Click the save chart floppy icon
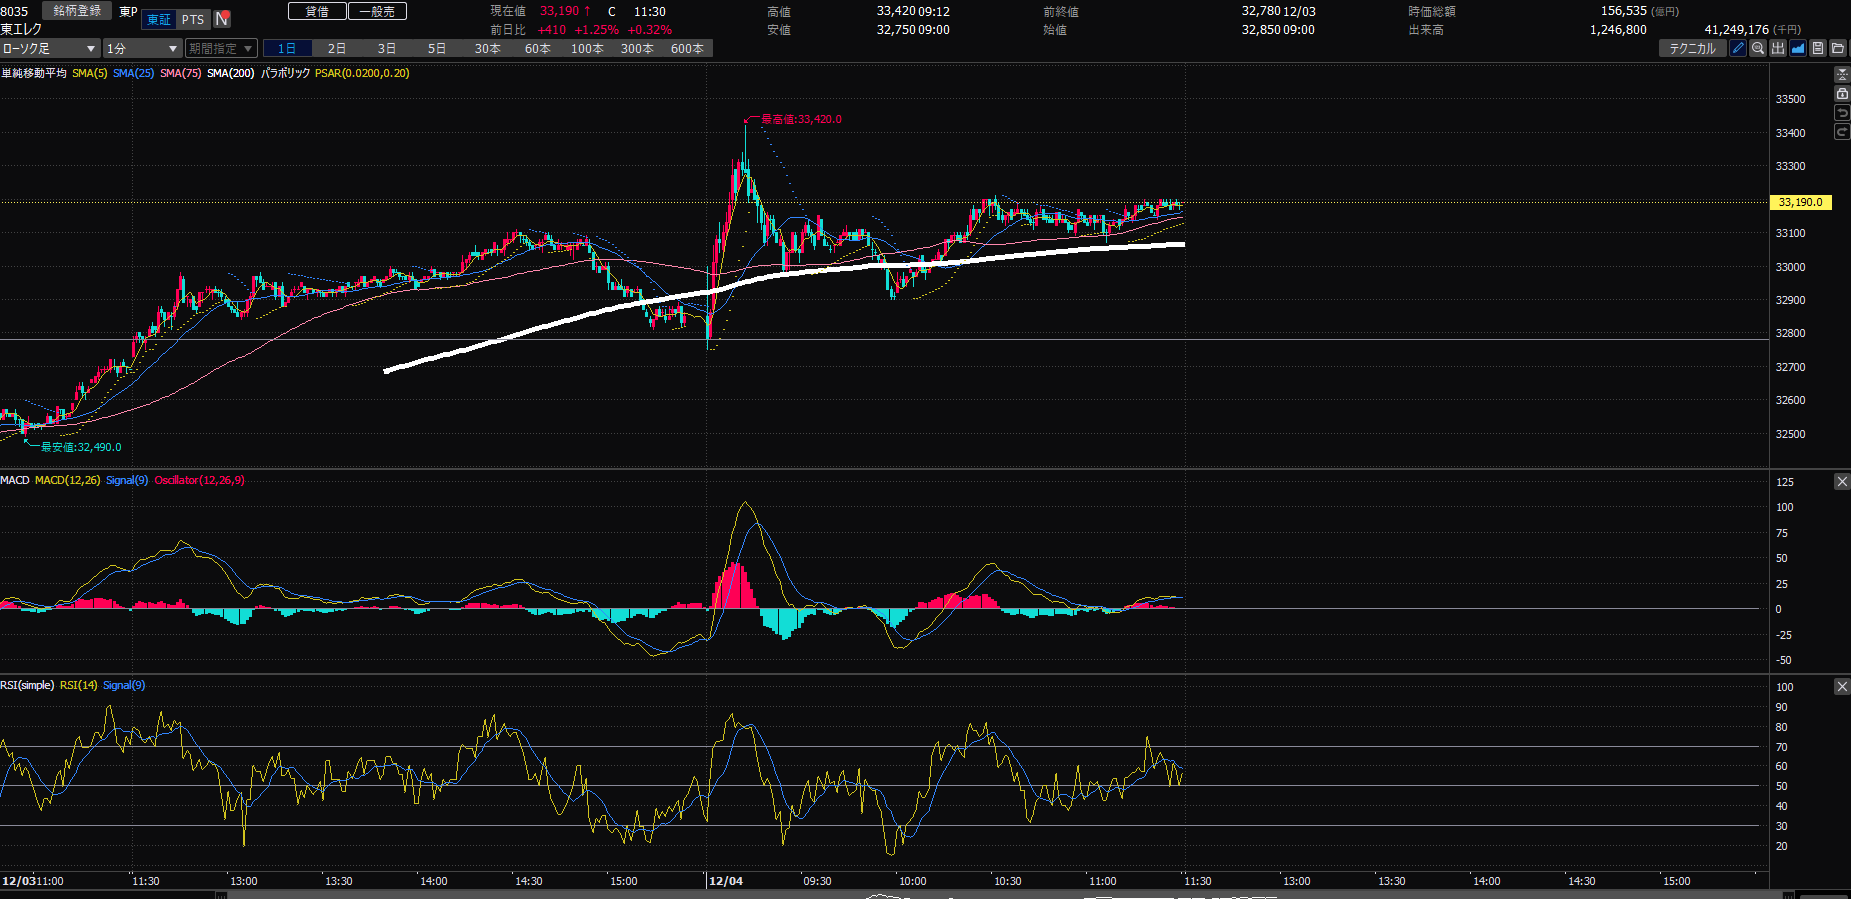 point(1818,48)
